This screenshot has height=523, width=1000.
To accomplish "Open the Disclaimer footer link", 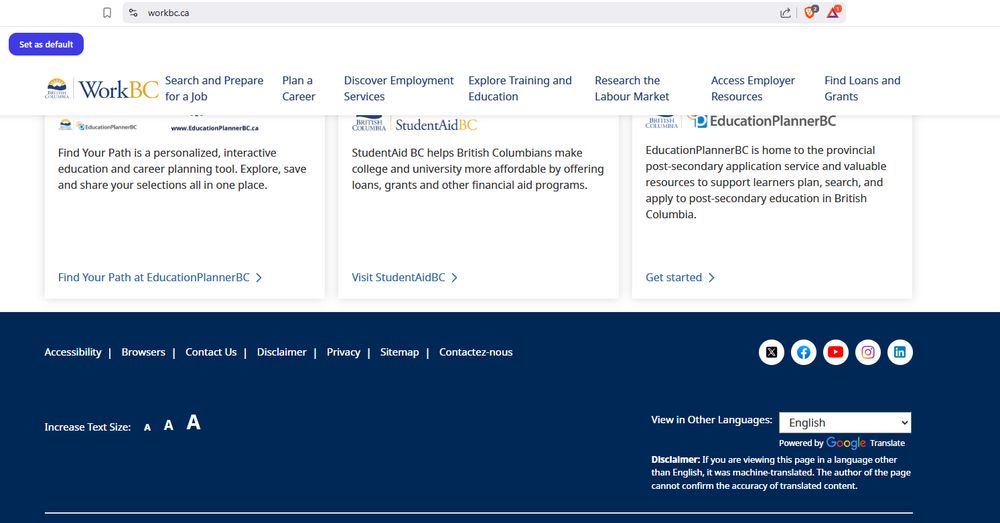I will coord(281,352).
